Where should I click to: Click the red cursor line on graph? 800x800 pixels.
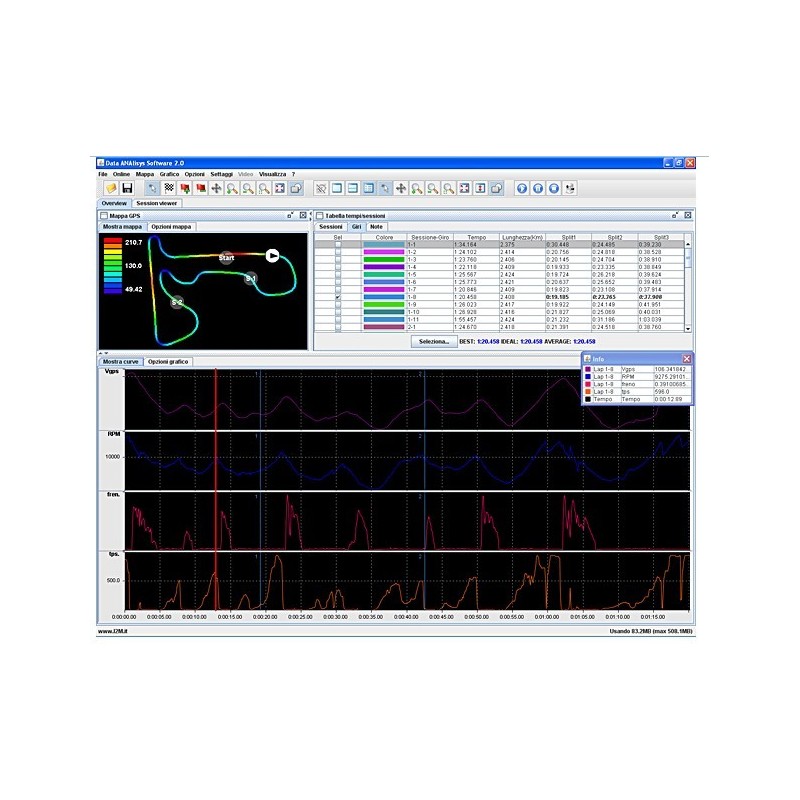click(x=216, y=489)
